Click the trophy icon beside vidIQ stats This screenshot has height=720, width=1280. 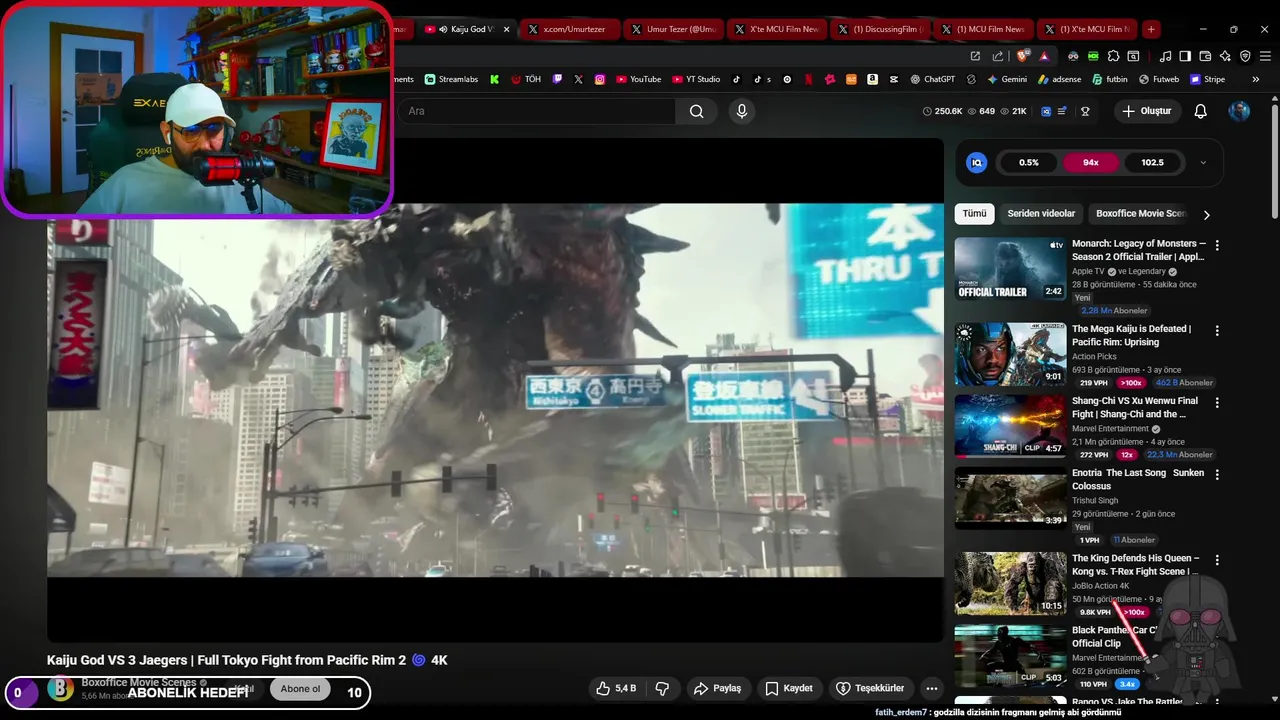(x=1085, y=111)
